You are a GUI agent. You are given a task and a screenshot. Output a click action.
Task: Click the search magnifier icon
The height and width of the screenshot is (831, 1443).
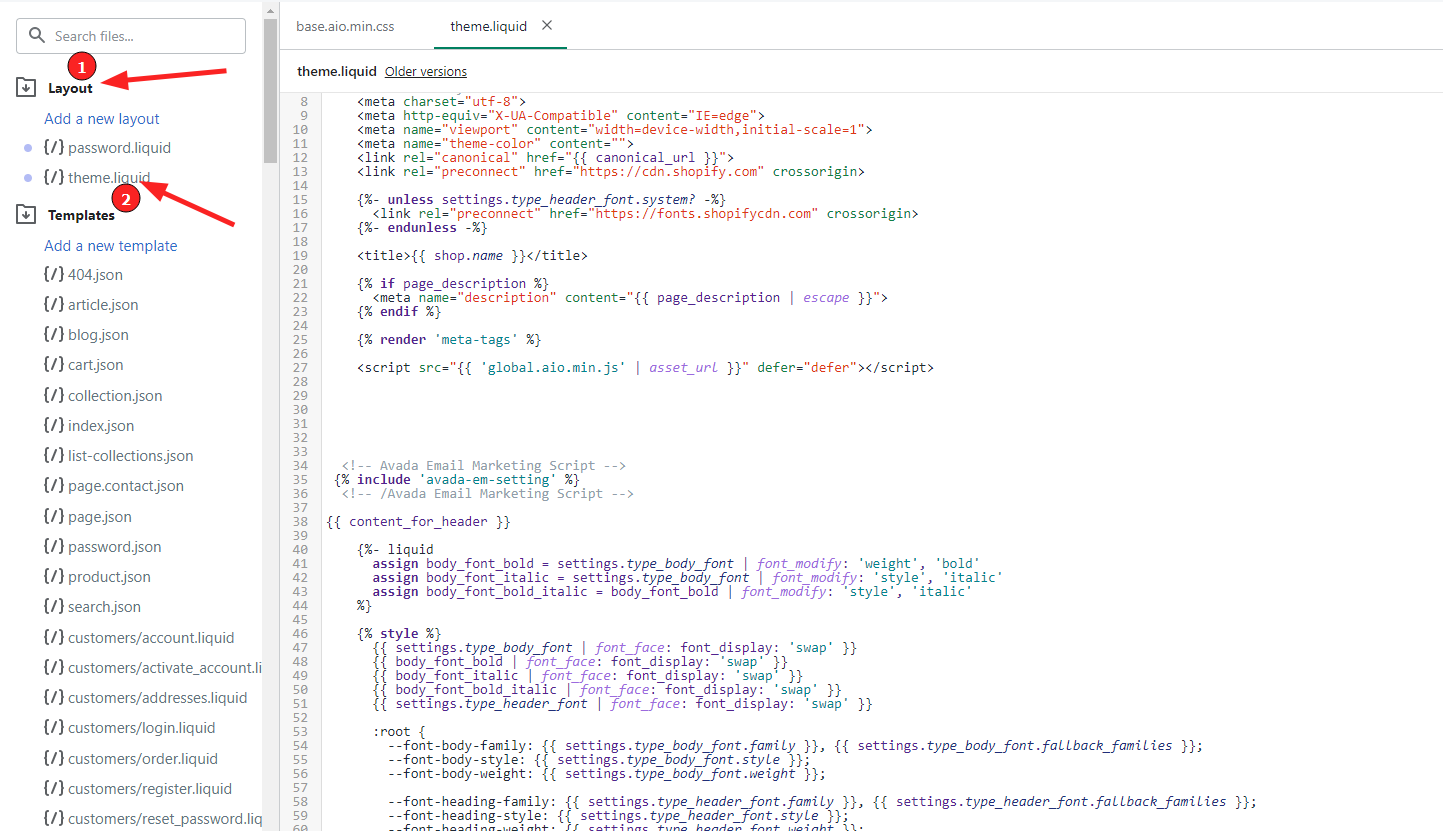click(x=37, y=36)
